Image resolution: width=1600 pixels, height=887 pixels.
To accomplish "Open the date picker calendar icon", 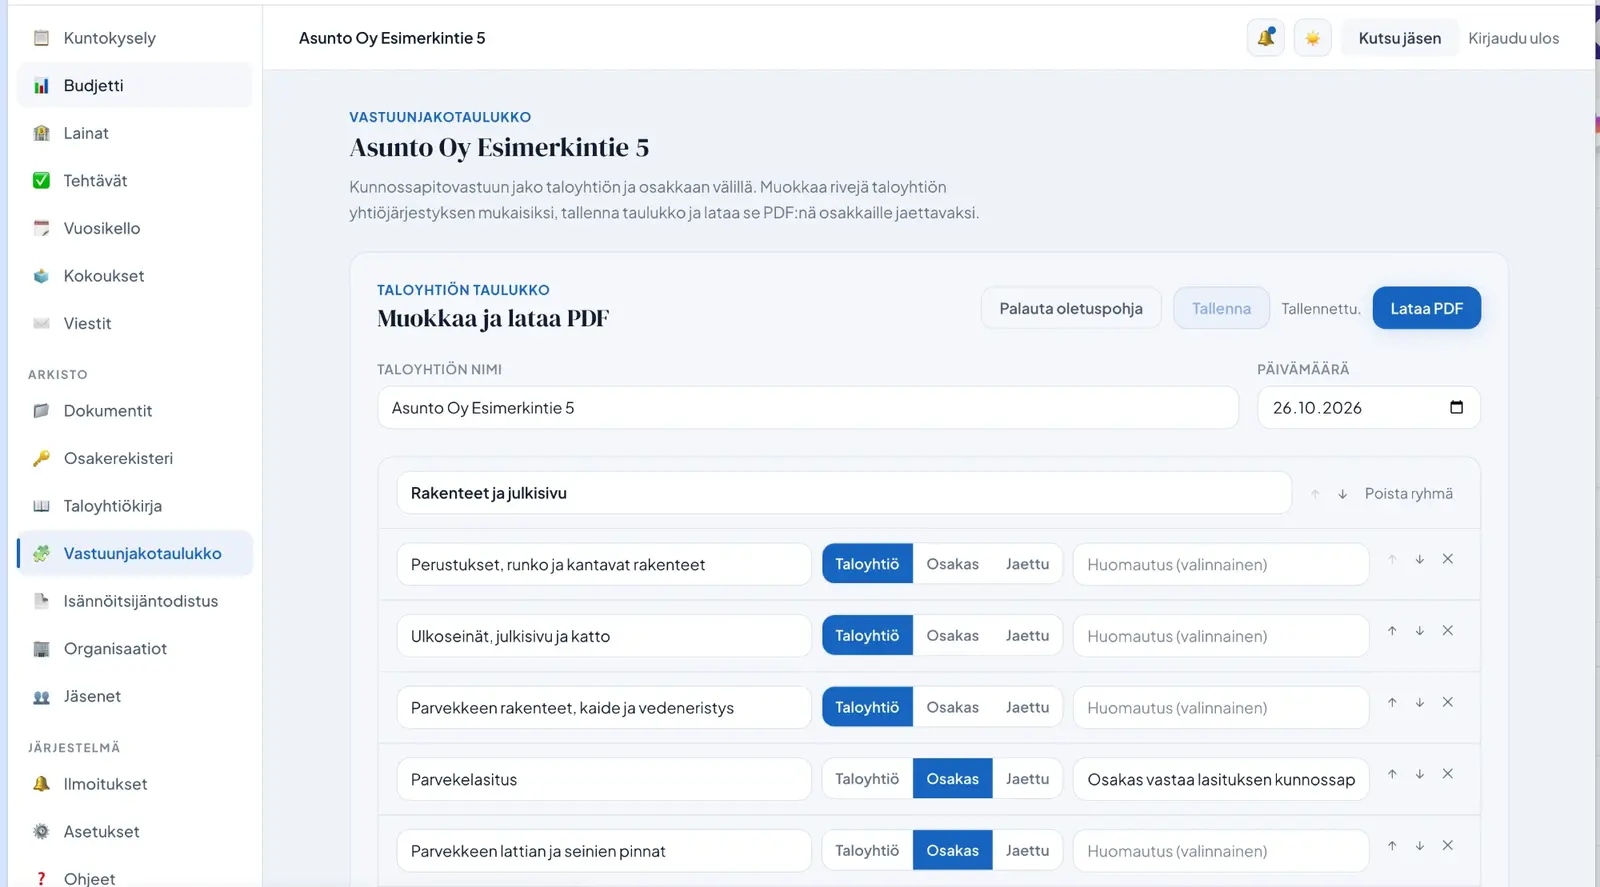I will point(1456,407).
